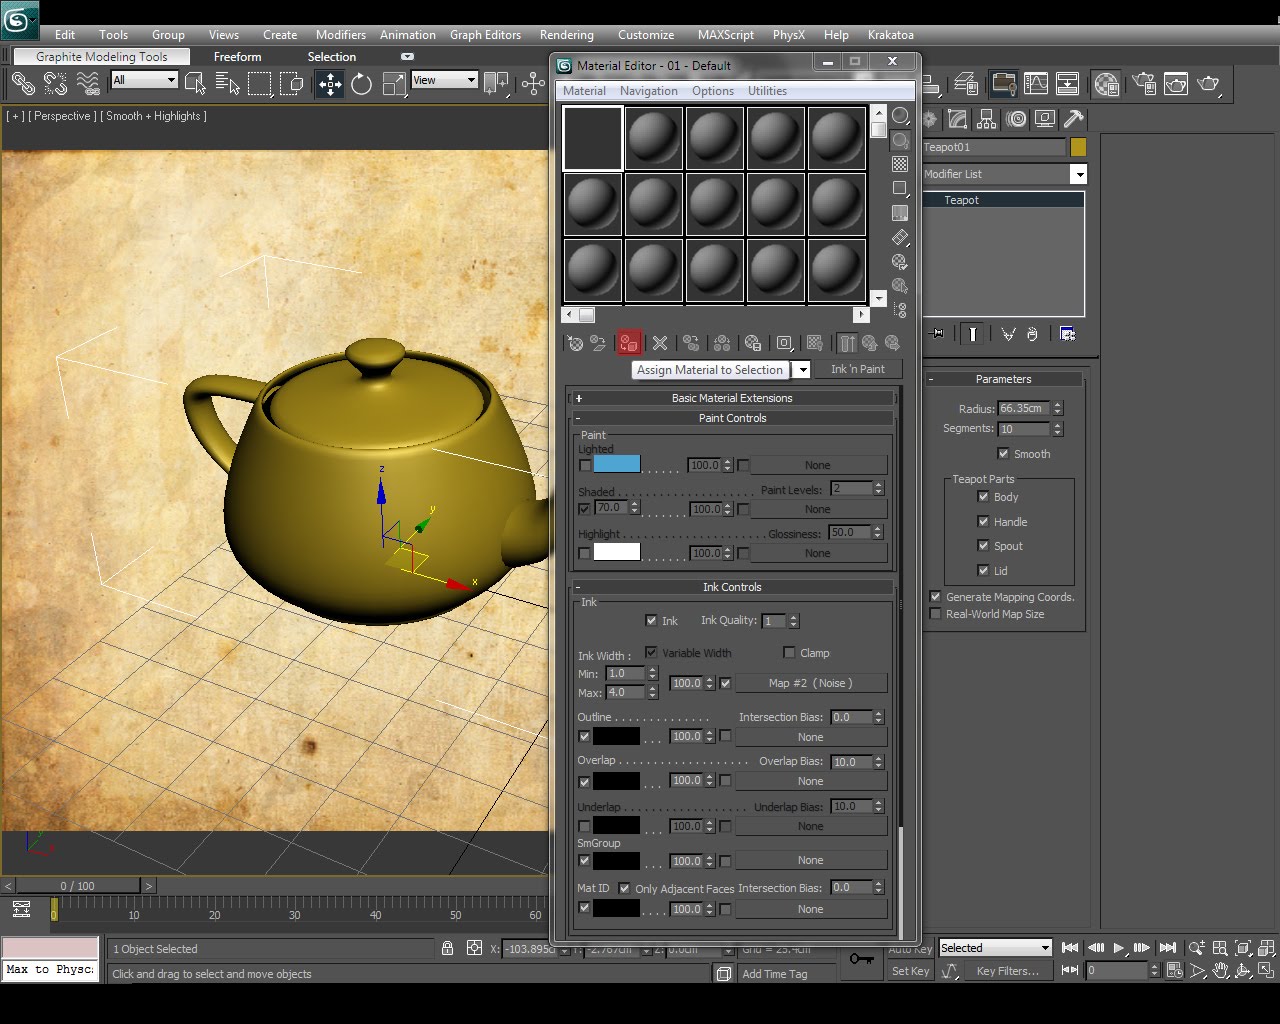Toggle Real-World Map Size checkbox

pyautogui.click(x=935, y=613)
